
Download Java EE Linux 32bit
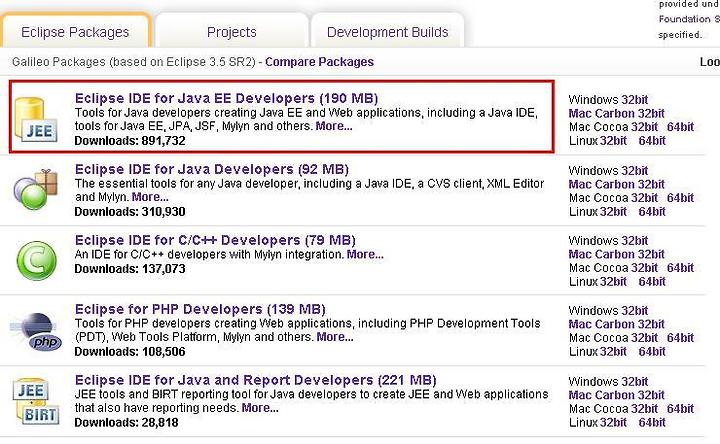[x=613, y=141]
